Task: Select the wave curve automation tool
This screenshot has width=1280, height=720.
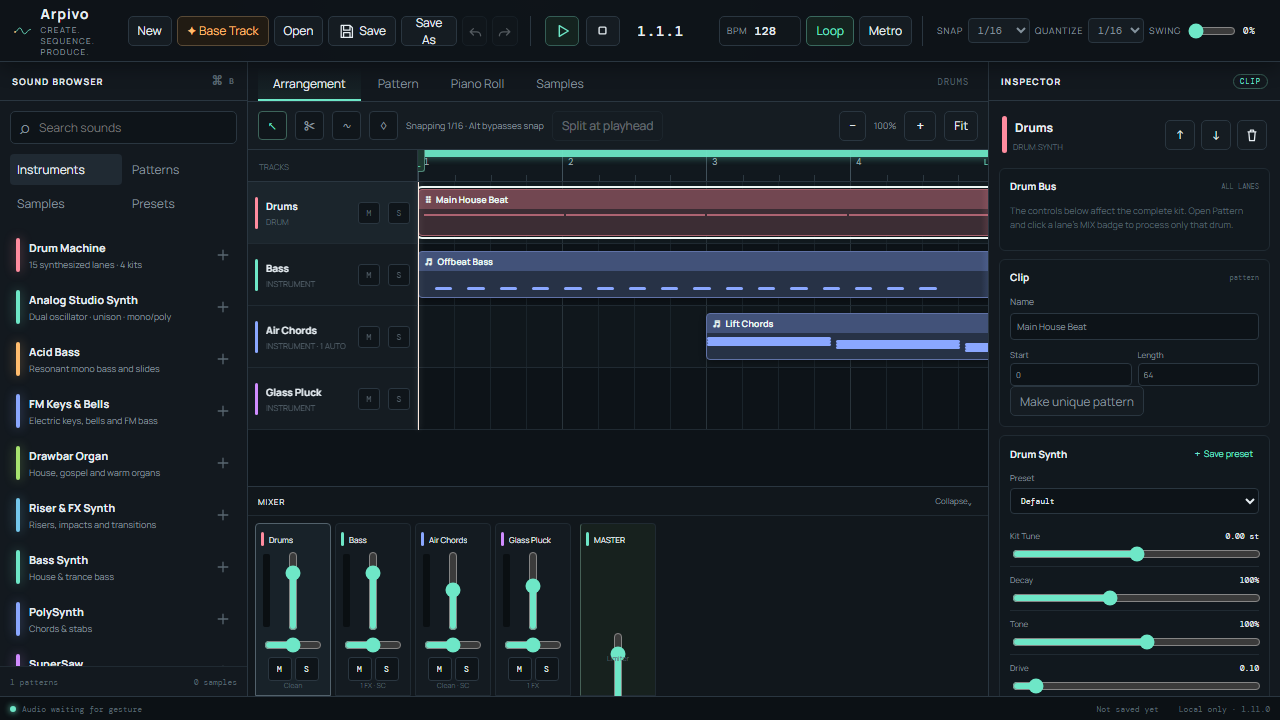Action: (x=347, y=126)
